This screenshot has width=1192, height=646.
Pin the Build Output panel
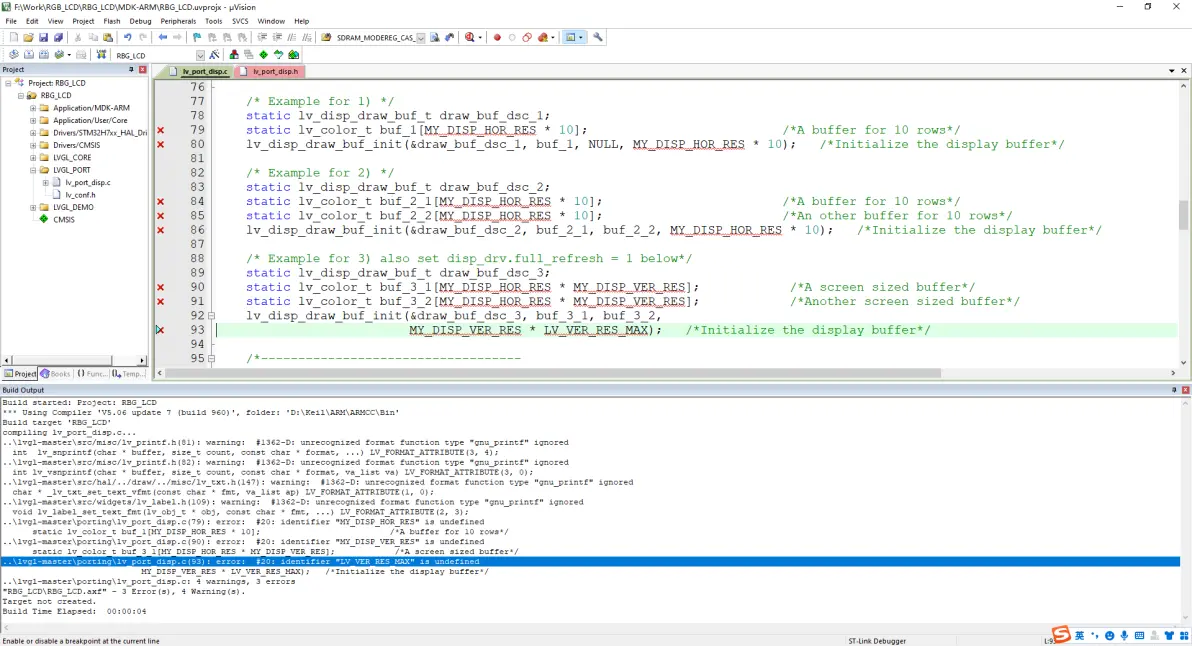(1173, 390)
